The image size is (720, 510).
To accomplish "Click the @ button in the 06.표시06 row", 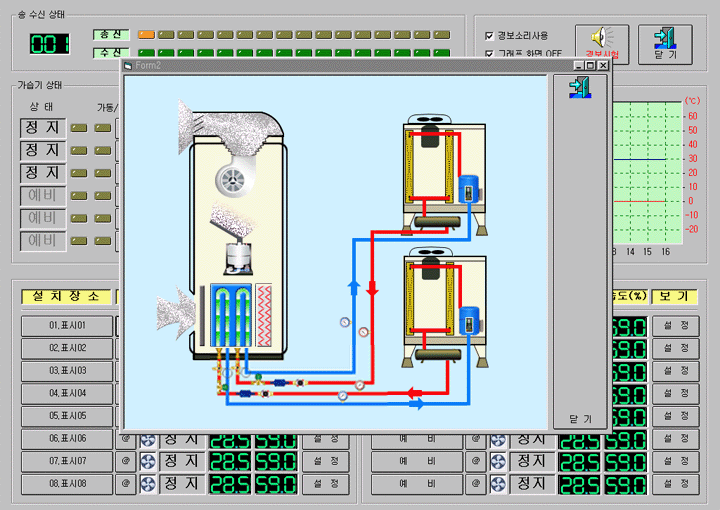I will pyautogui.click(x=126, y=439).
